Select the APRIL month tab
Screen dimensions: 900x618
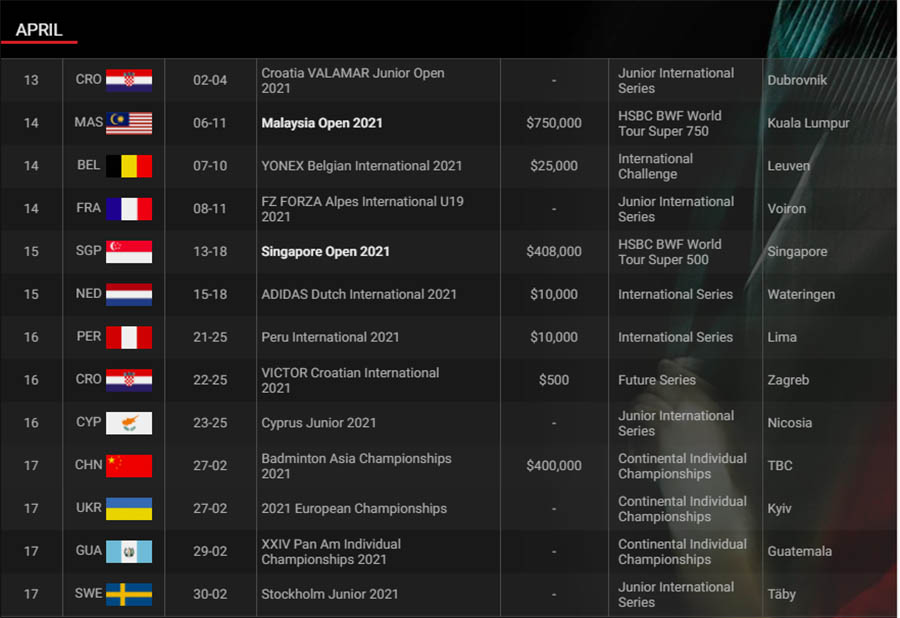click(x=39, y=30)
